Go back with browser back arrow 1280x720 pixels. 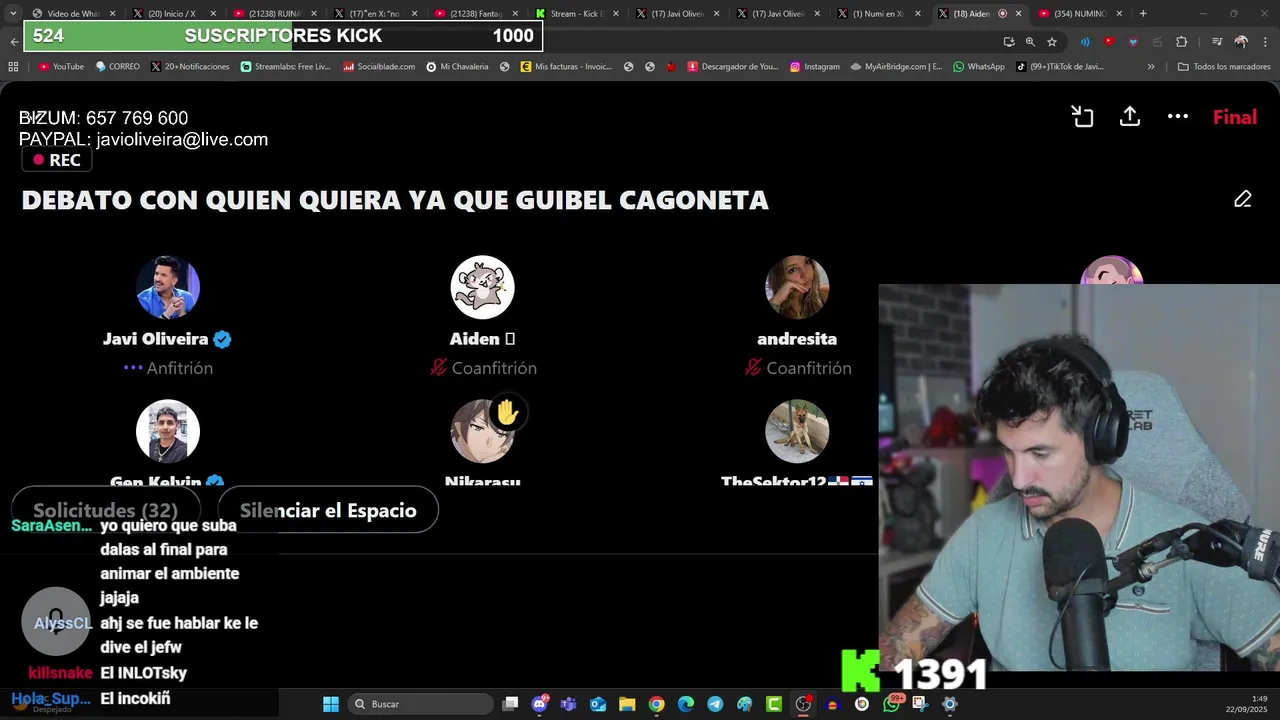click(x=14, y=42)
